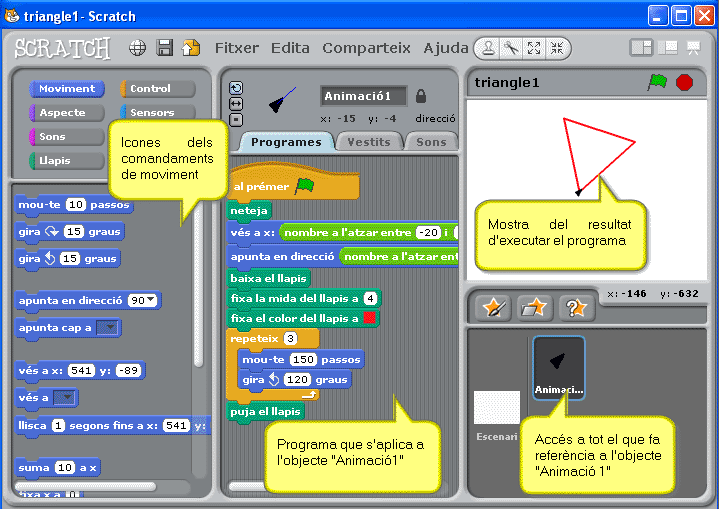719x509 pixels.
Task: Edit the sprite name field Animació1
Action: pos(363,96)
